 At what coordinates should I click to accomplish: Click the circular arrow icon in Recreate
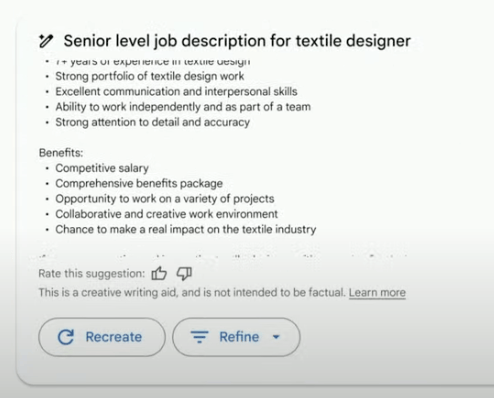coord(66,337)
